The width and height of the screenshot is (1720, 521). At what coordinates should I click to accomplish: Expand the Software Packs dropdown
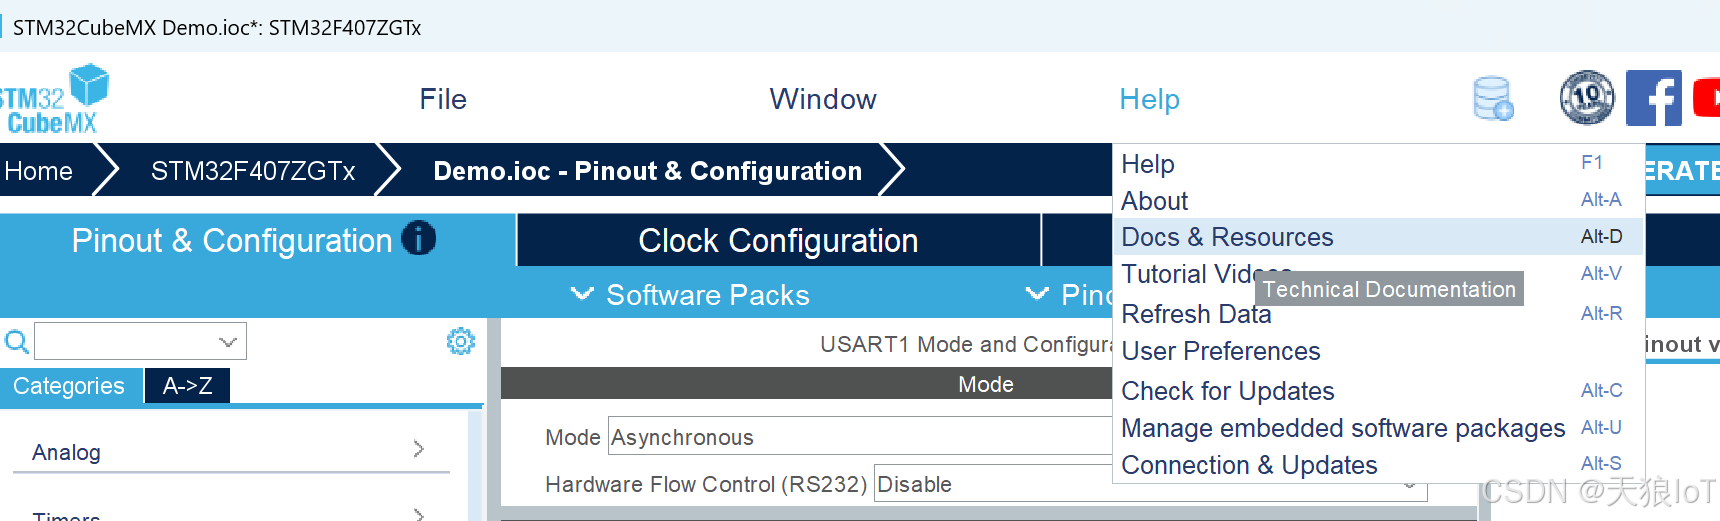coord(690,295)
